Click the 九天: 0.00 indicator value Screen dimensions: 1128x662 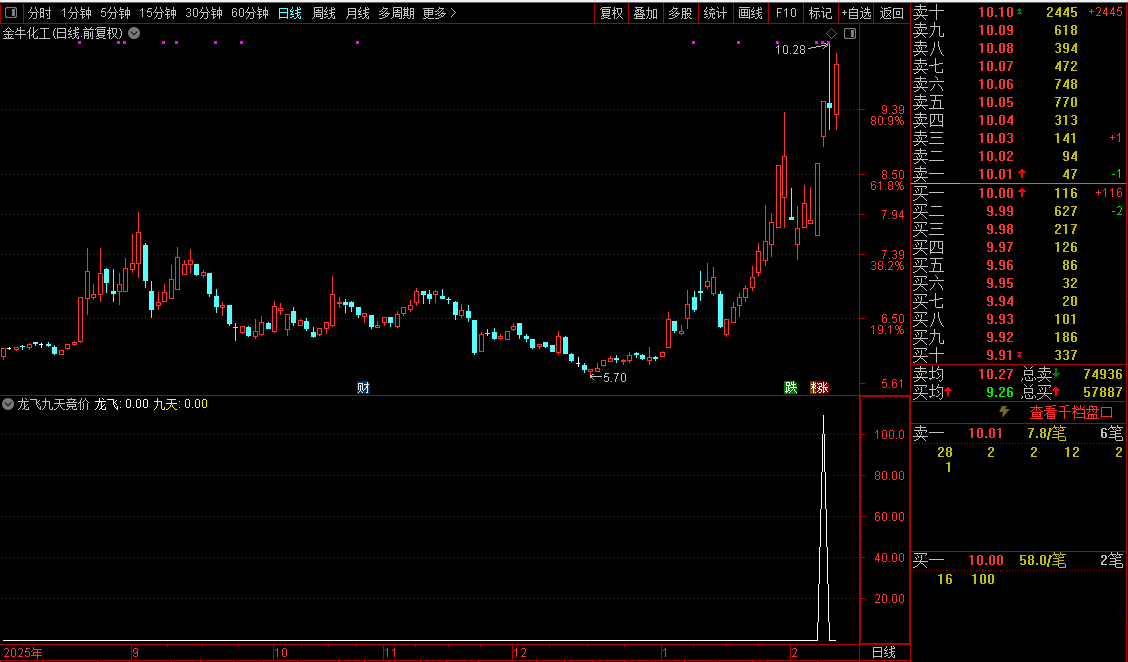181,404
